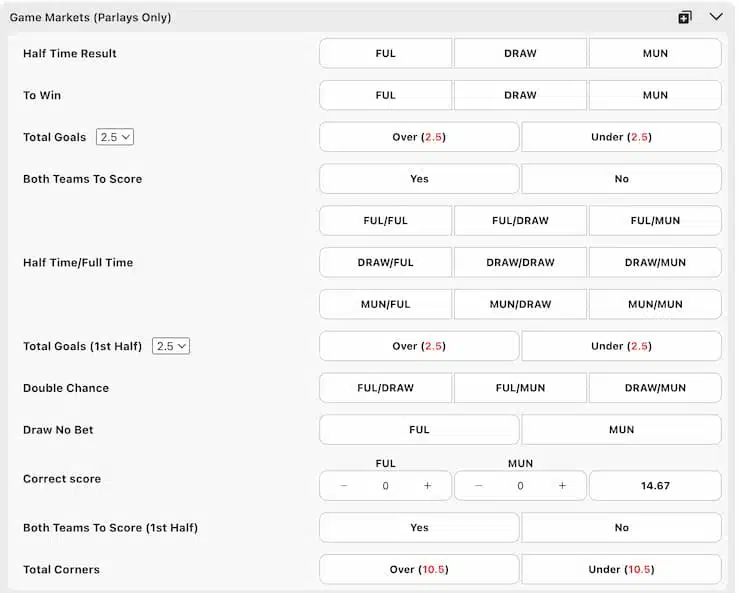The image size is (740, 593).
Task: Choose MUN in To Win row
Action: pos(655,95)
